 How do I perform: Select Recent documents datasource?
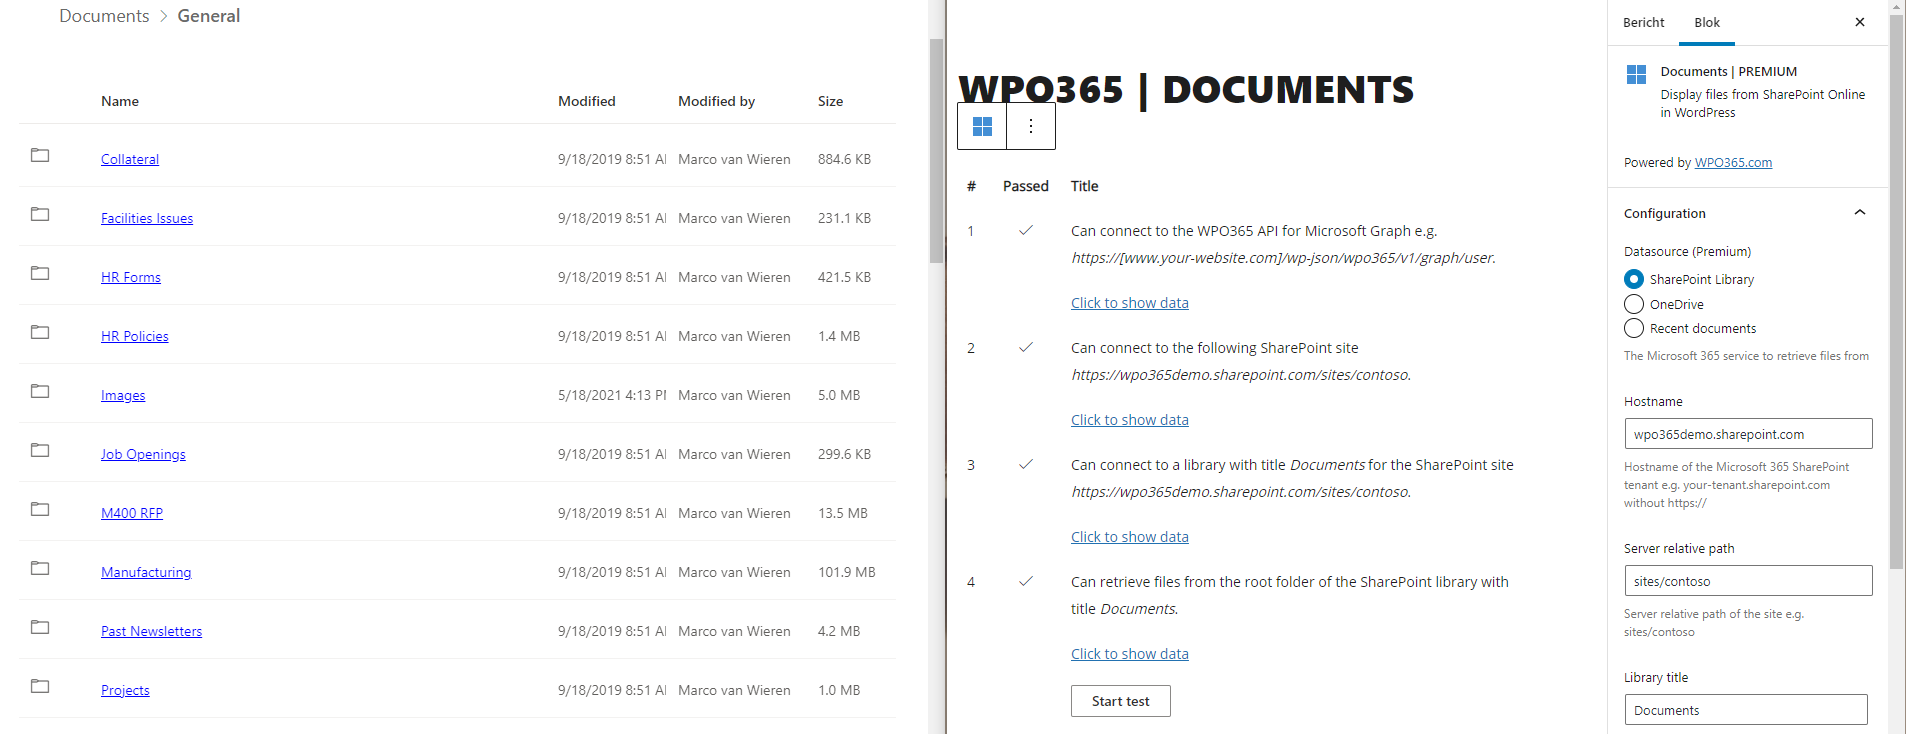[1634, 328]
